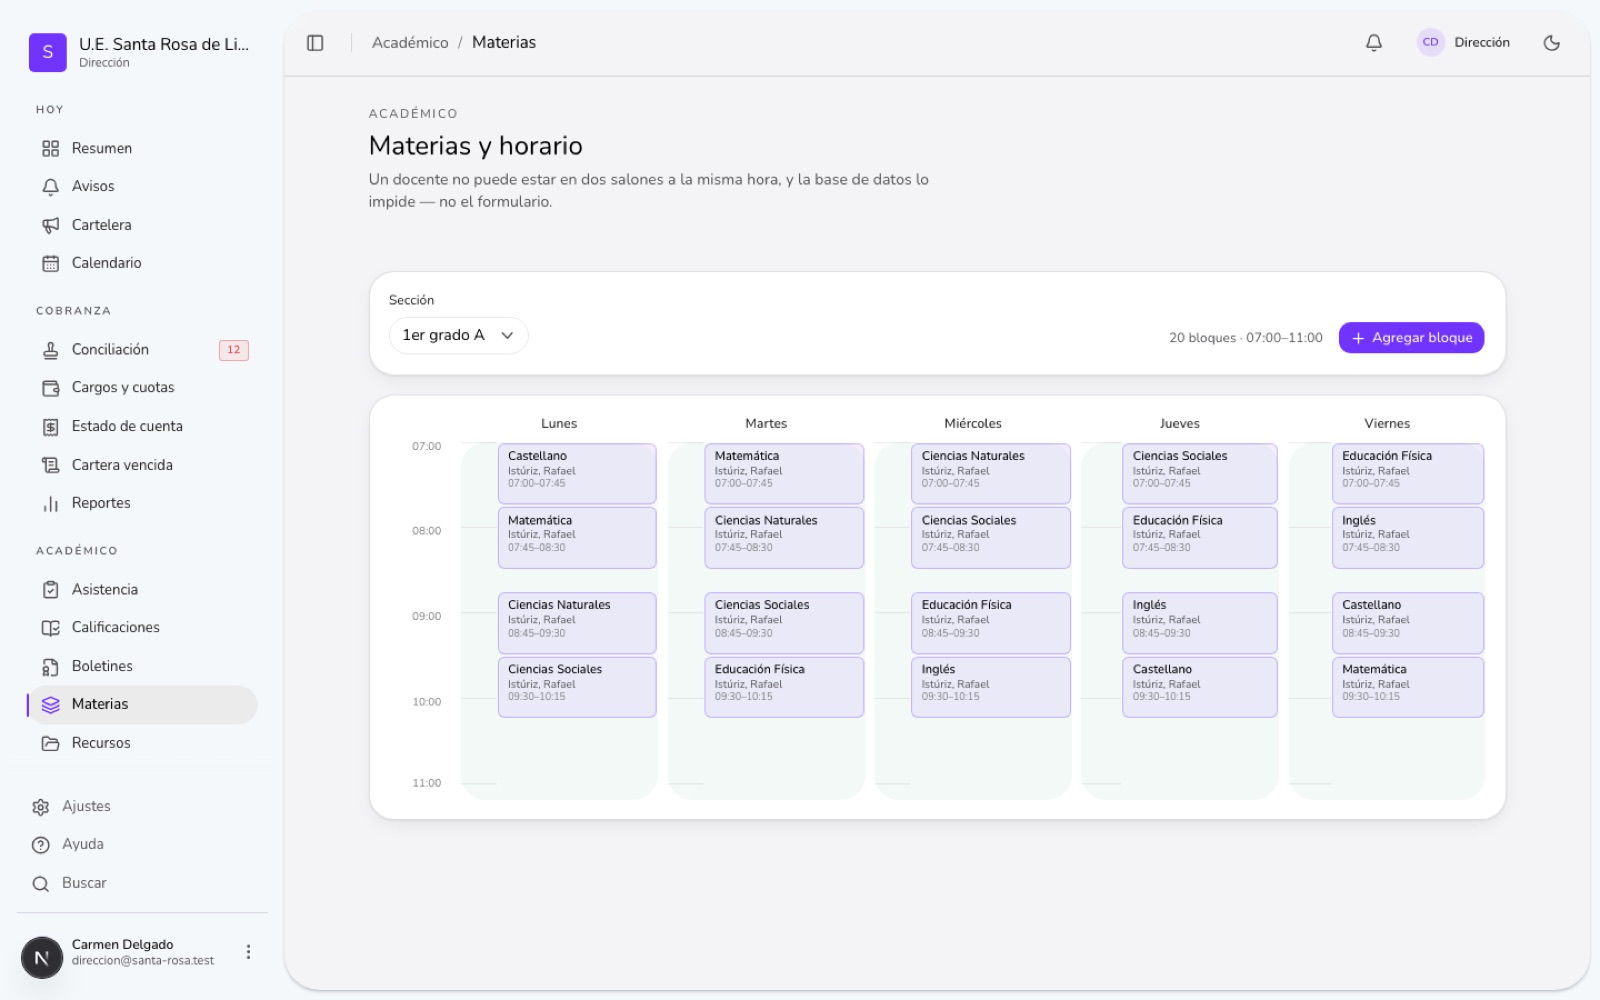Open Asistencia from the sidebar
The image size is (1600, 1000).
coord(142,590)
